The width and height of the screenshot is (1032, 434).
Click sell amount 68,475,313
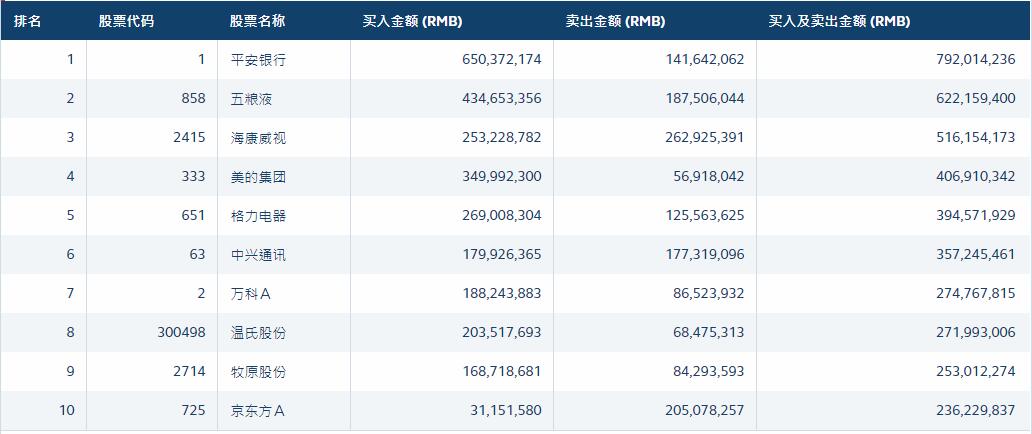pos(708,333)
